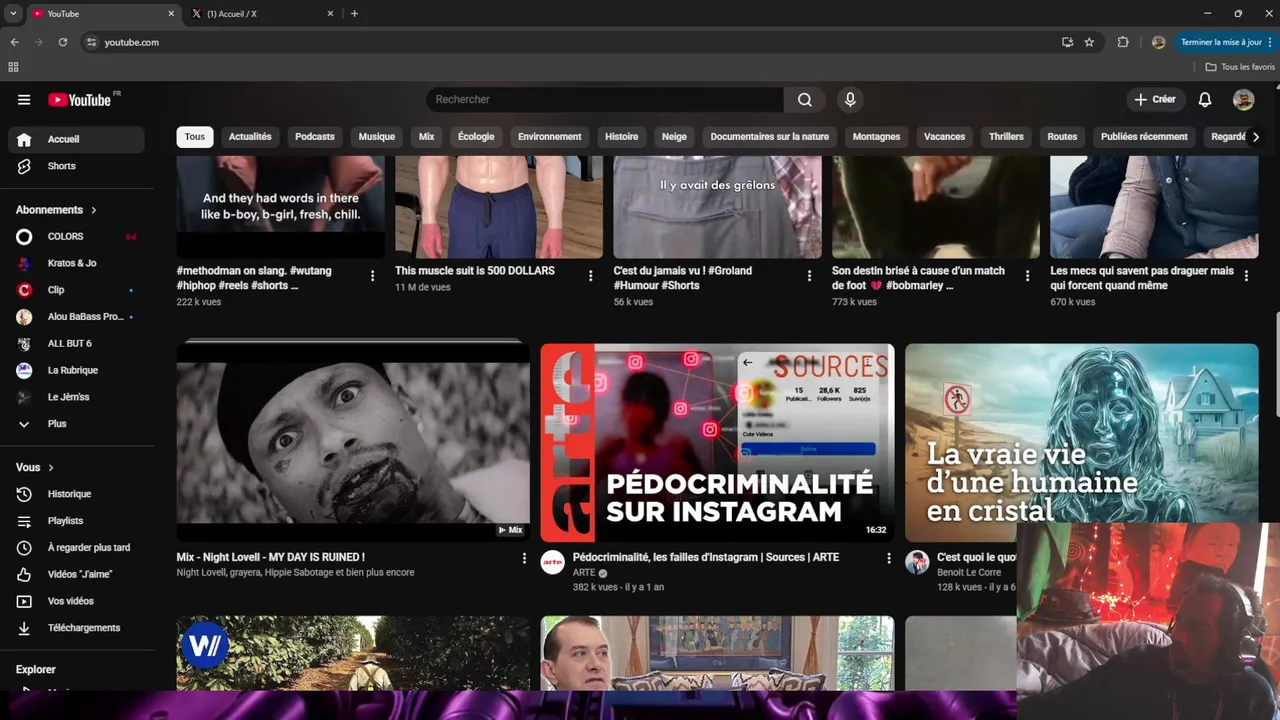Select the Histoire filter chip
This screenshot has width=1280, height=720.
click(x=621, y=137)
